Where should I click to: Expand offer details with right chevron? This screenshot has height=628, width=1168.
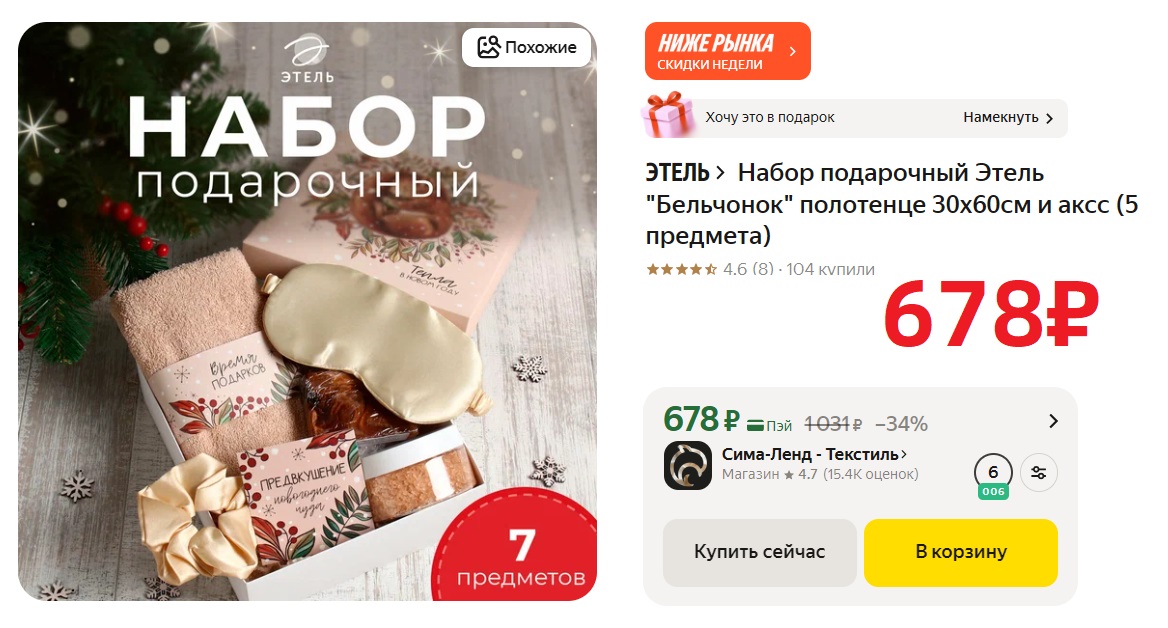pos(1053,421)
